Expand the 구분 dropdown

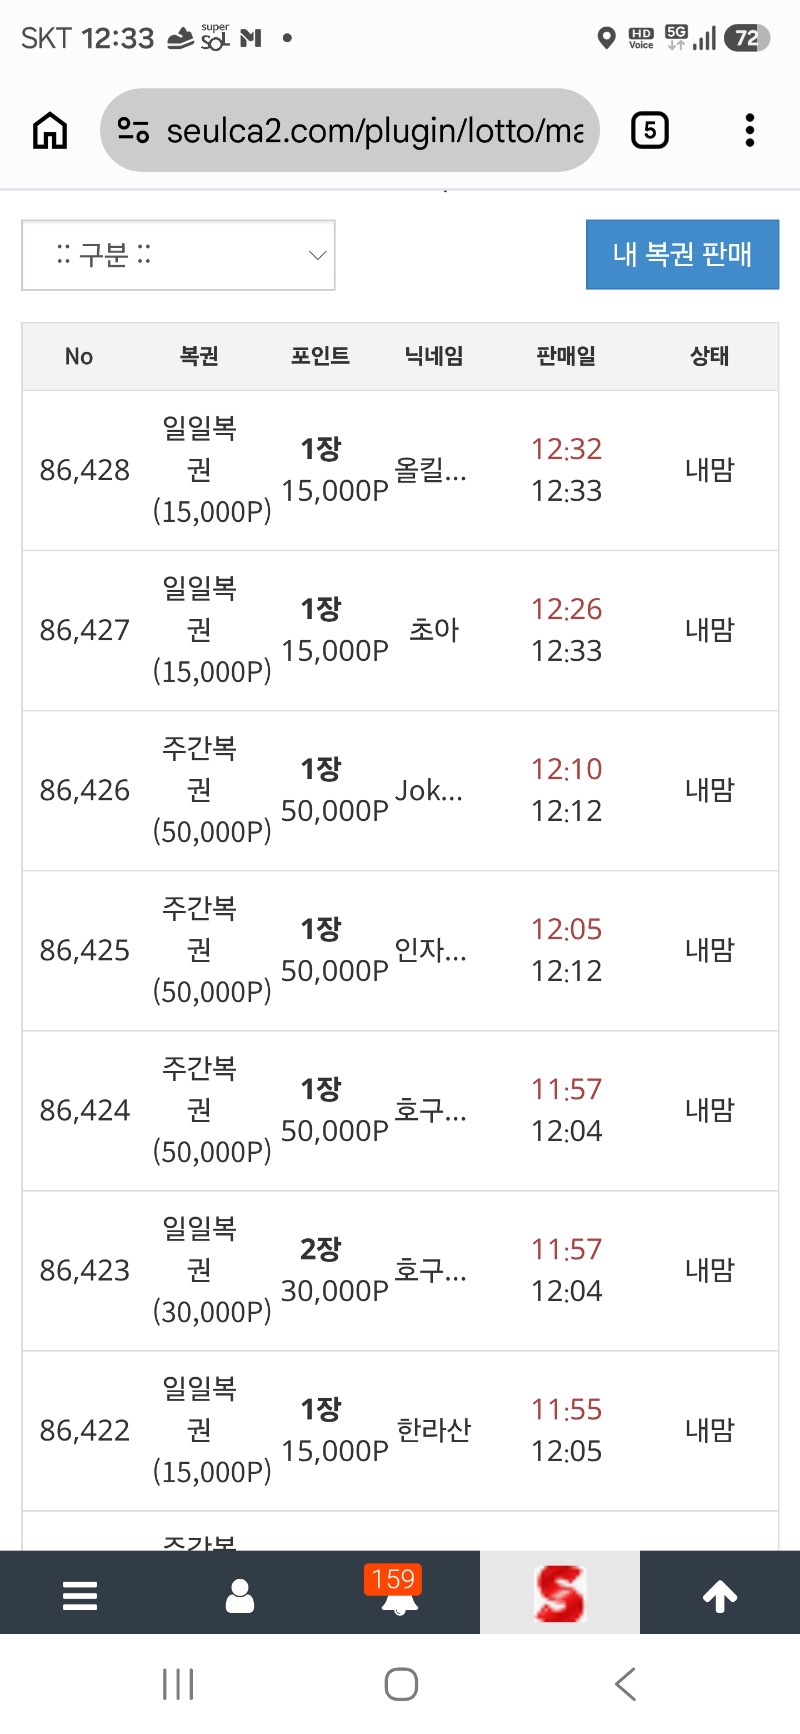coord(178,255)
